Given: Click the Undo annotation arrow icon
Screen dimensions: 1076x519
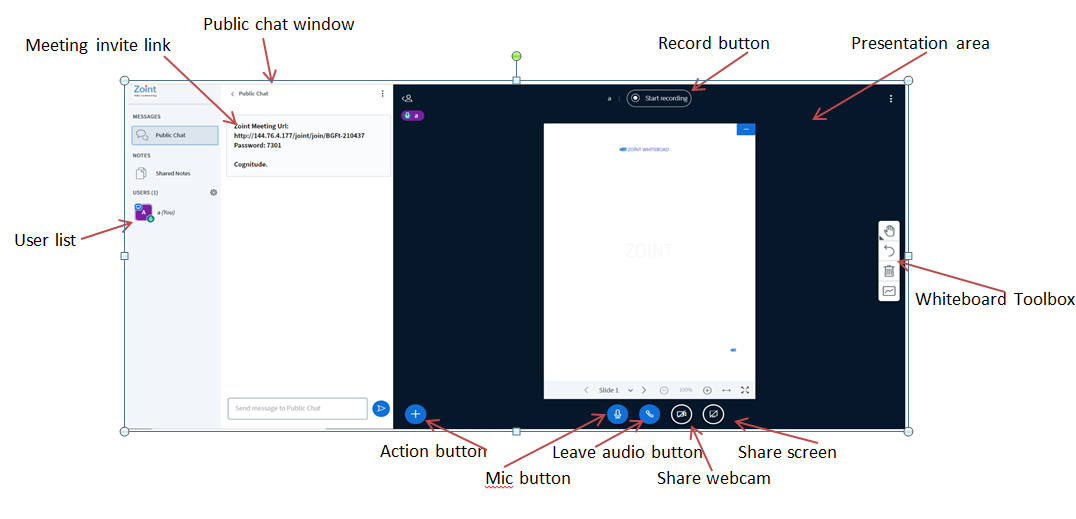Looking at the screenshot, I should tap(889, 251).
